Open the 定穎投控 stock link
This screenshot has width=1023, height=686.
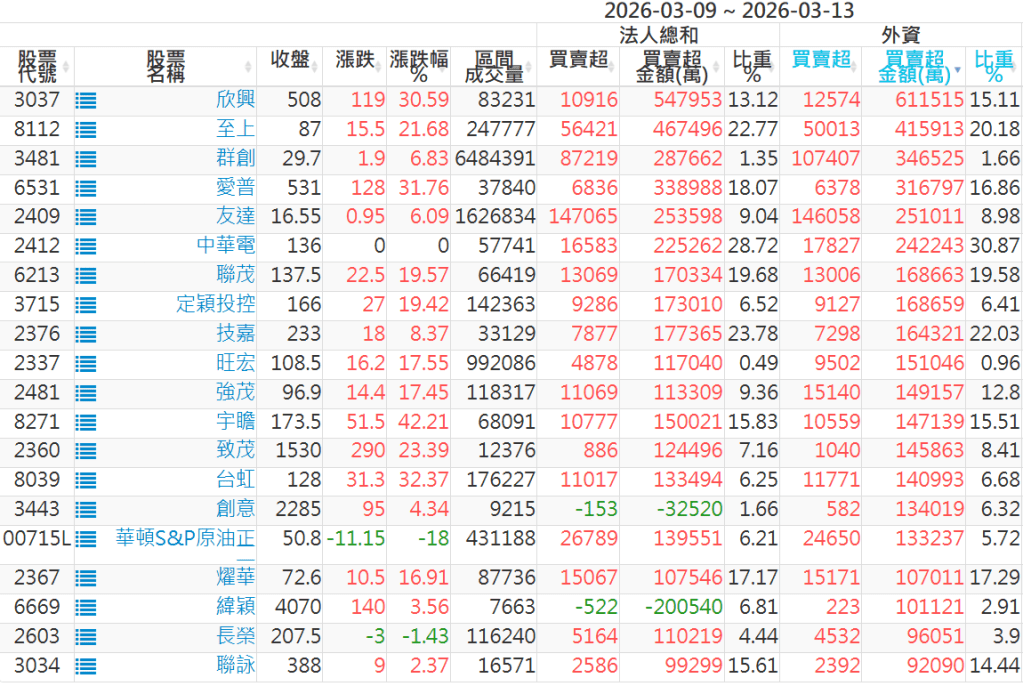[x=215, y=304]
